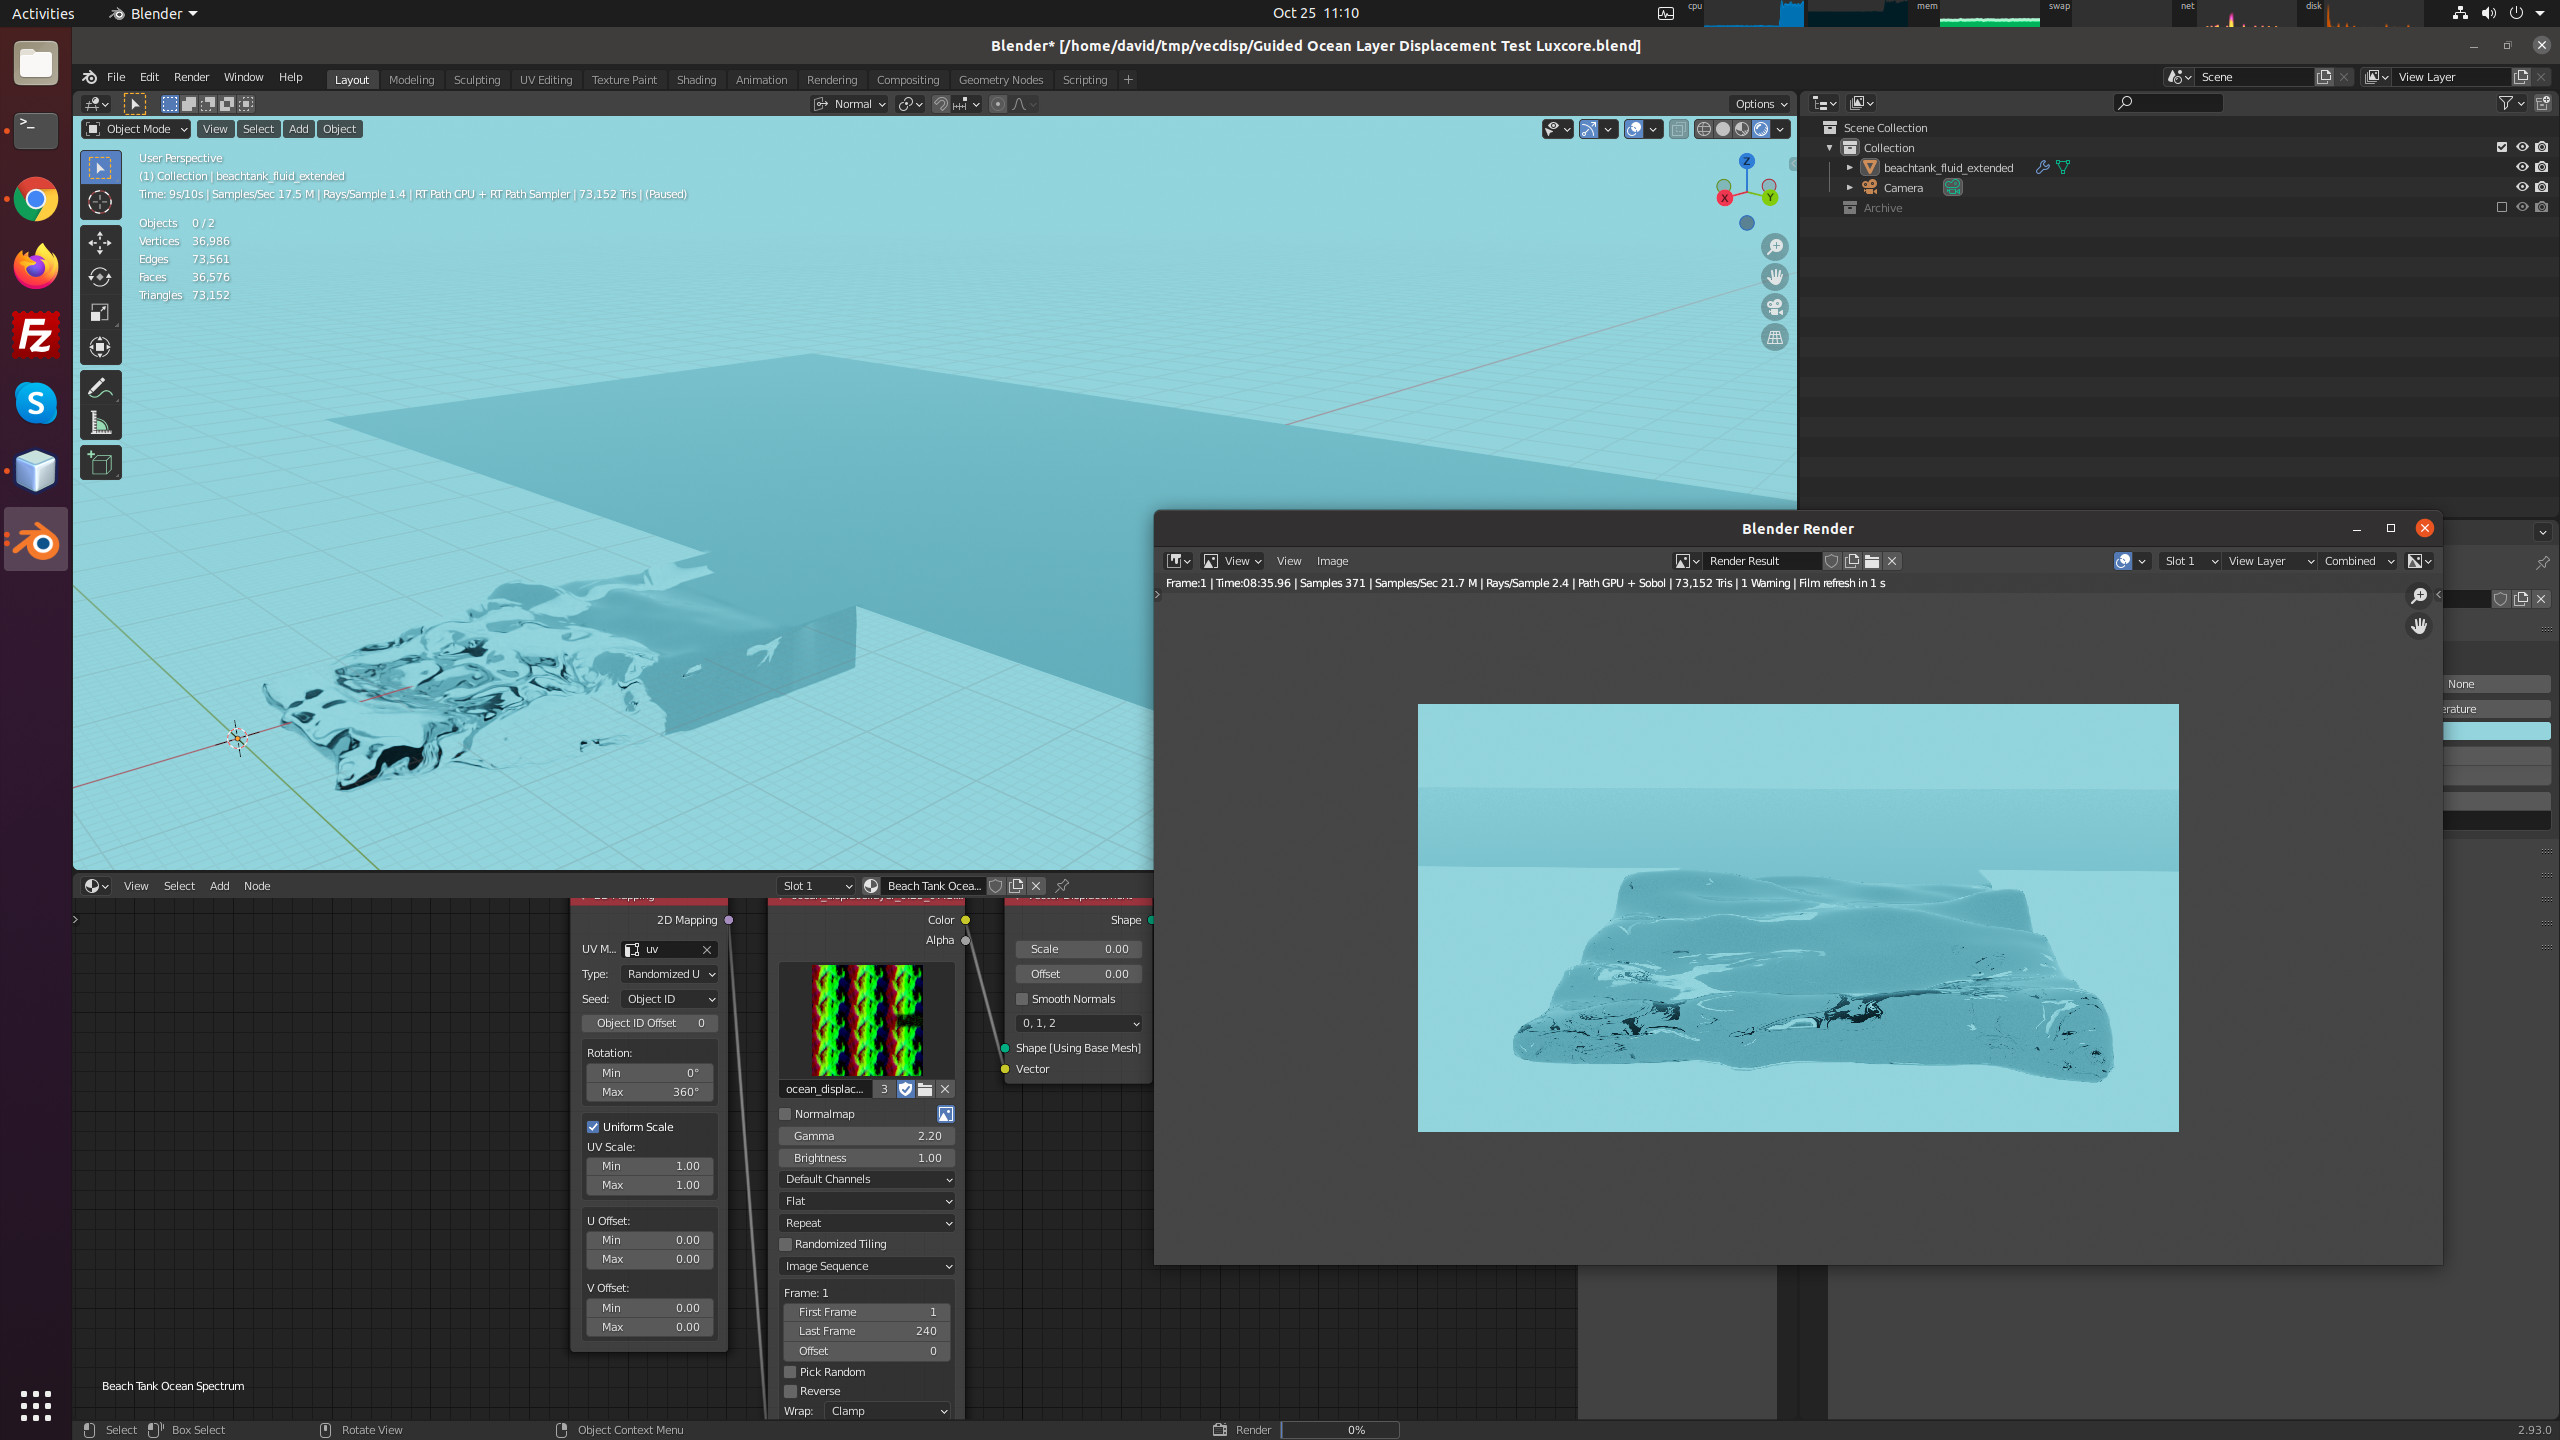
Task: Open the Render menu in top bar
Action: click(191, 77)
